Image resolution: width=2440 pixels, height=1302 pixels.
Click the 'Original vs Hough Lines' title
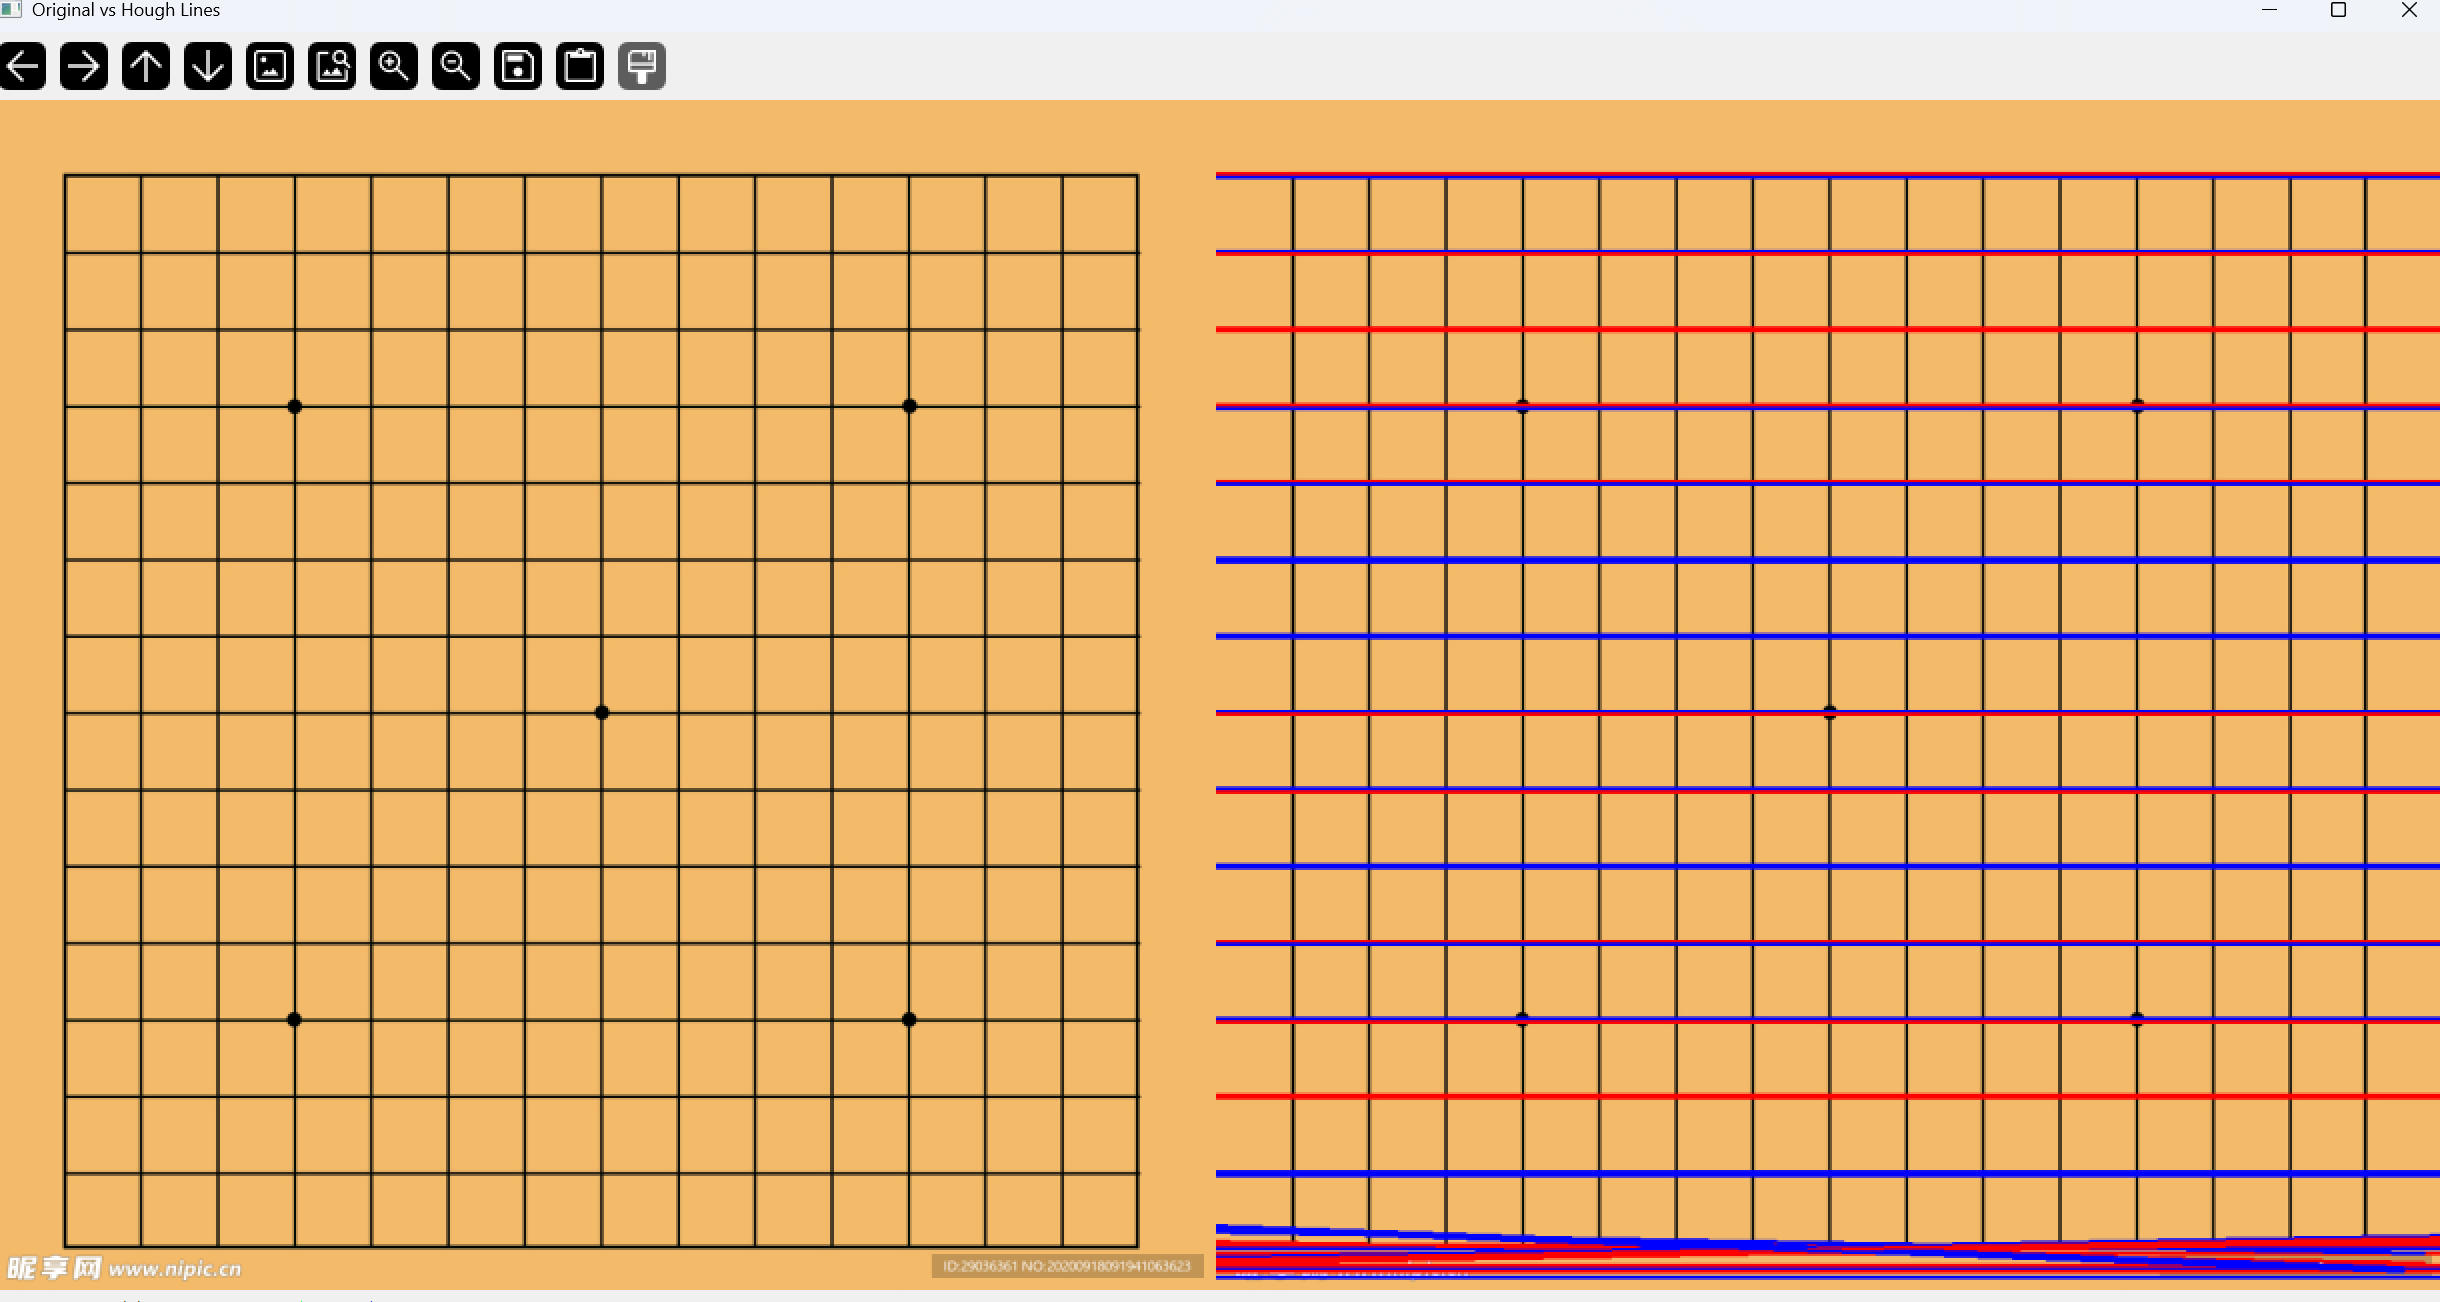[x=126, y=10]
